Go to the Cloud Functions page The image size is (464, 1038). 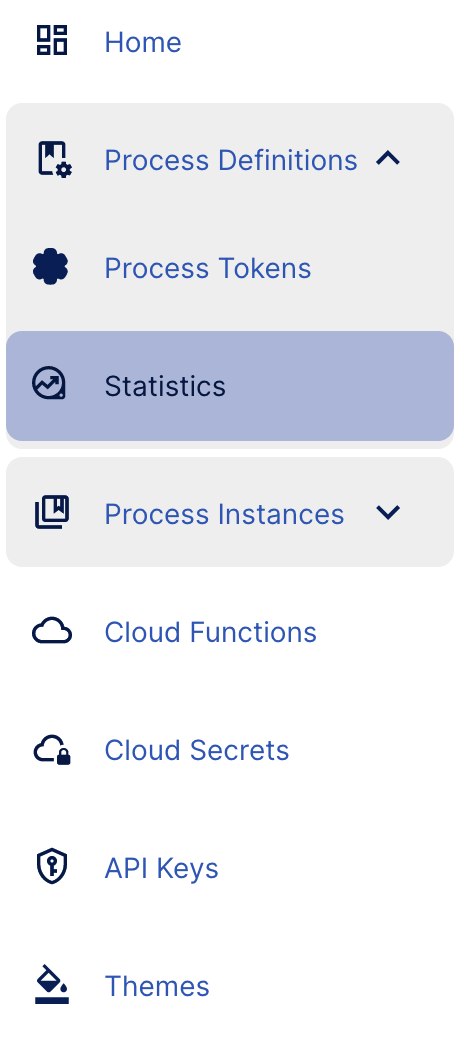click(x=230, y=632)
